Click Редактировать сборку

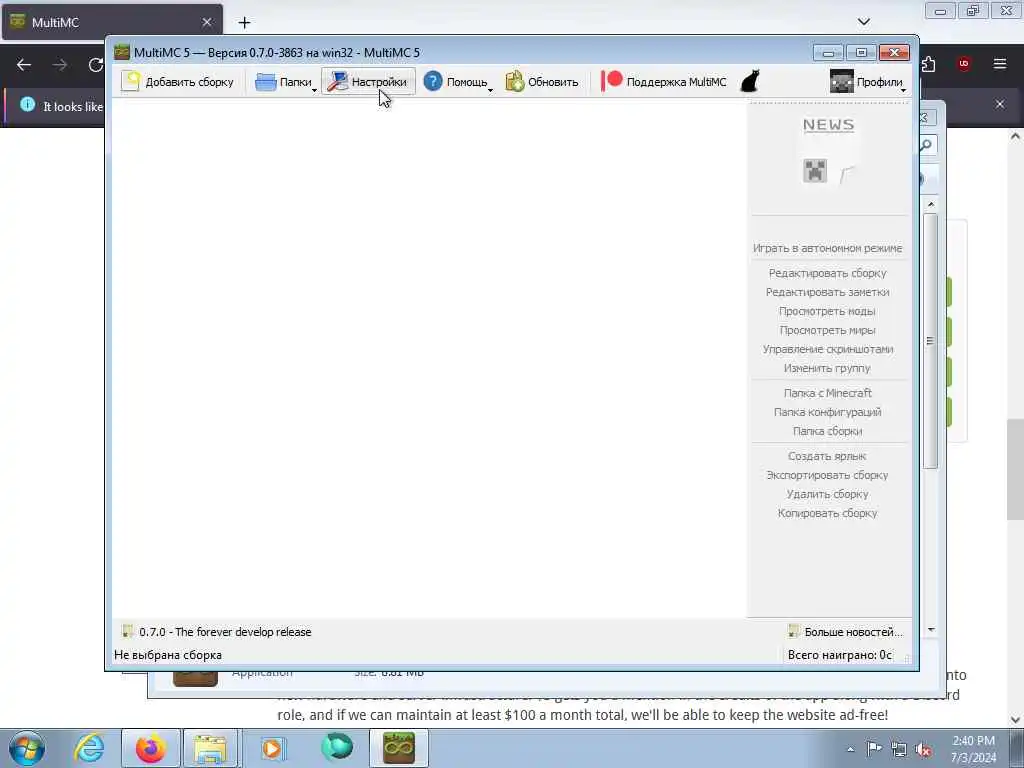point(827,273)
